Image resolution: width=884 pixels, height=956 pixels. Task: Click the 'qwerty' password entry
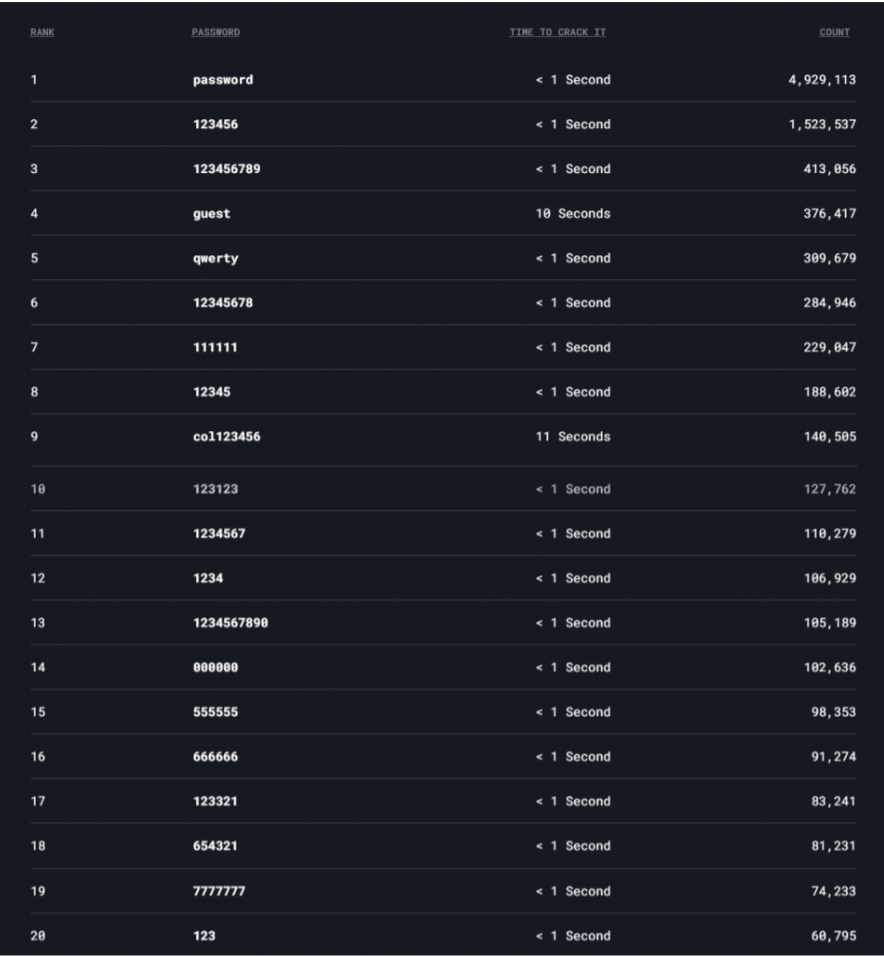click(x=215, y=258)
